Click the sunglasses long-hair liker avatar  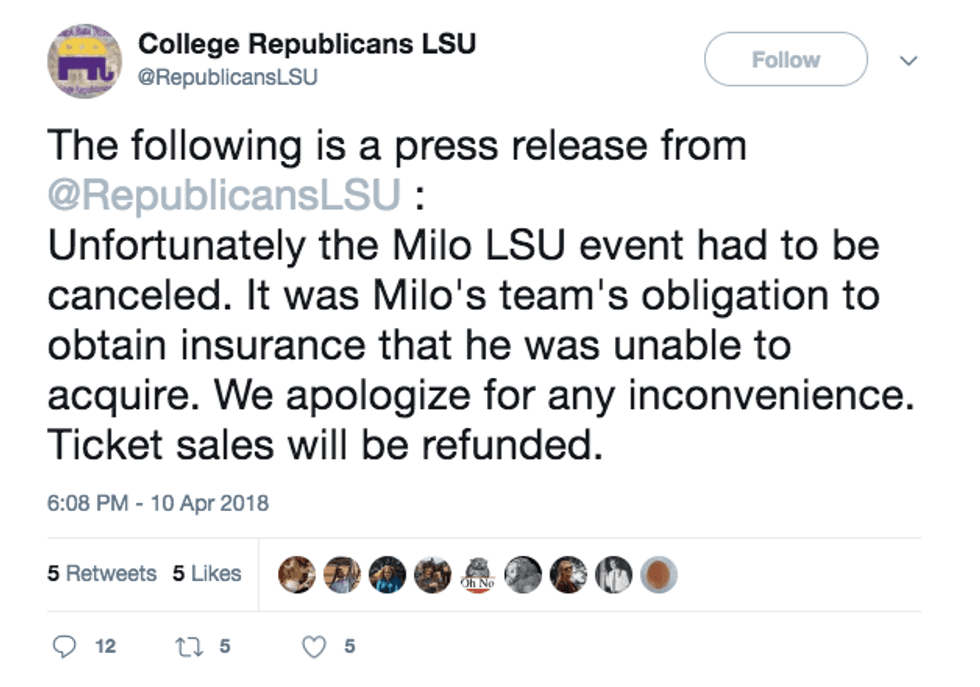(568, 574)
